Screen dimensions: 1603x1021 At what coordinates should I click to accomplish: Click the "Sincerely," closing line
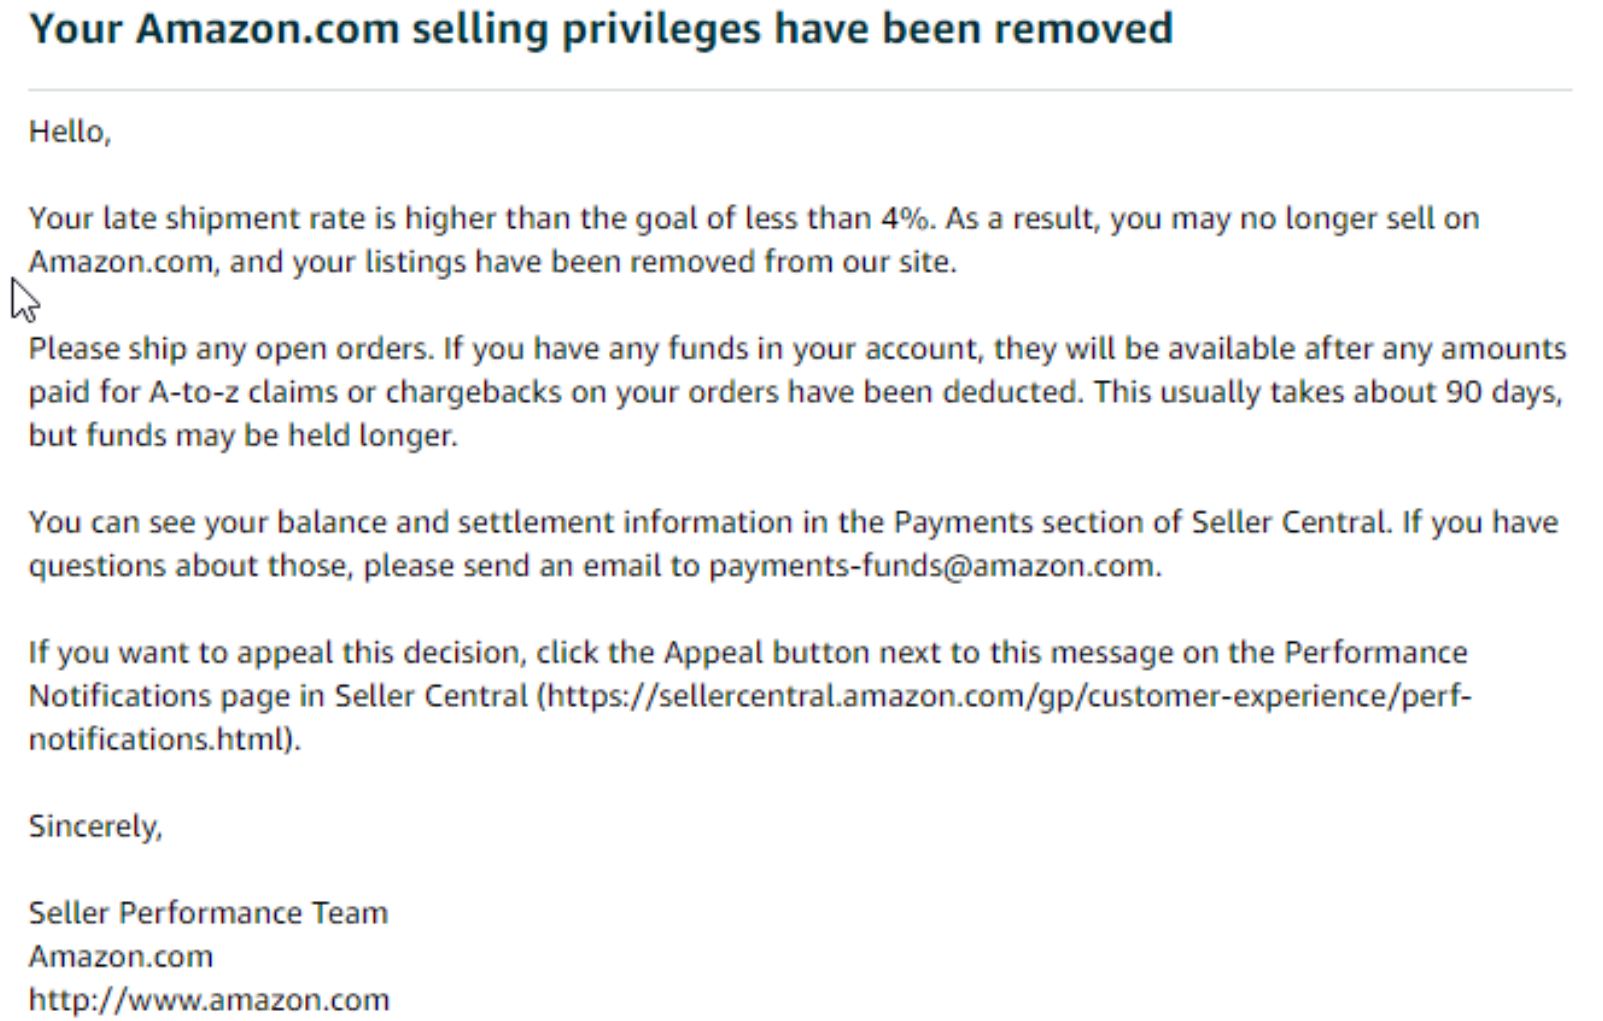point(95,826)
